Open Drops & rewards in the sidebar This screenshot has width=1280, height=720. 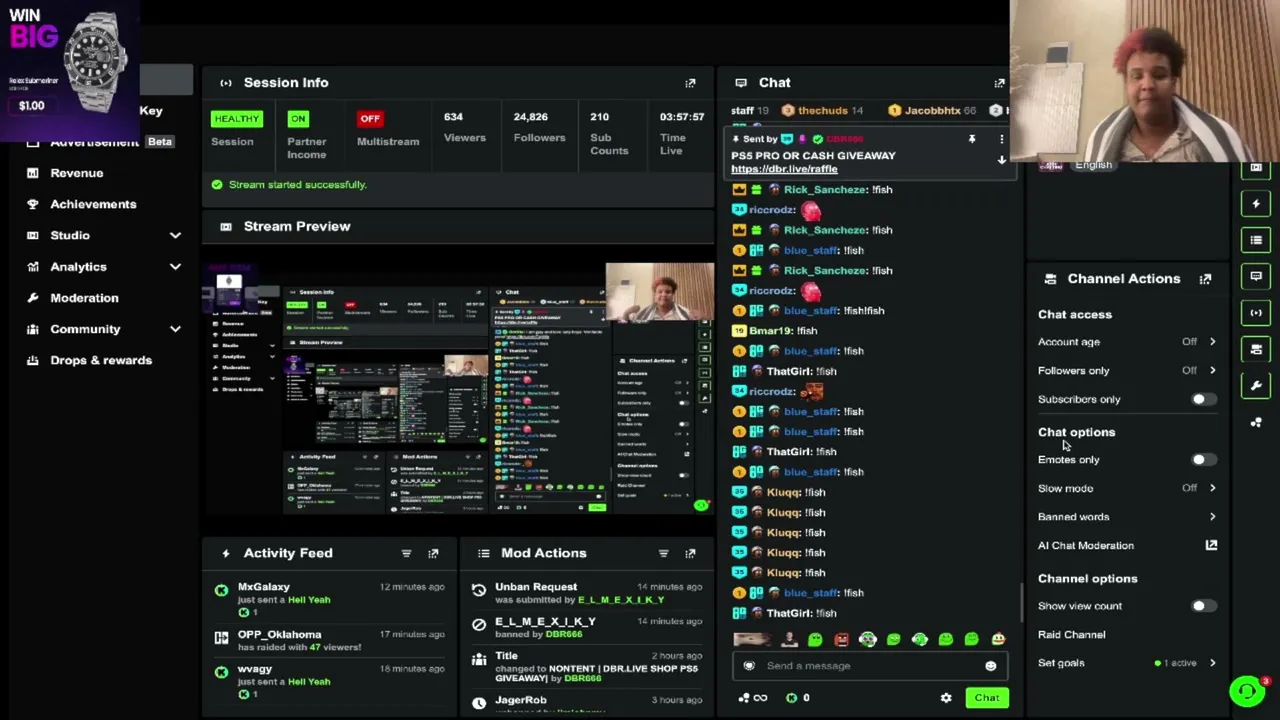[x=101, y=360]
